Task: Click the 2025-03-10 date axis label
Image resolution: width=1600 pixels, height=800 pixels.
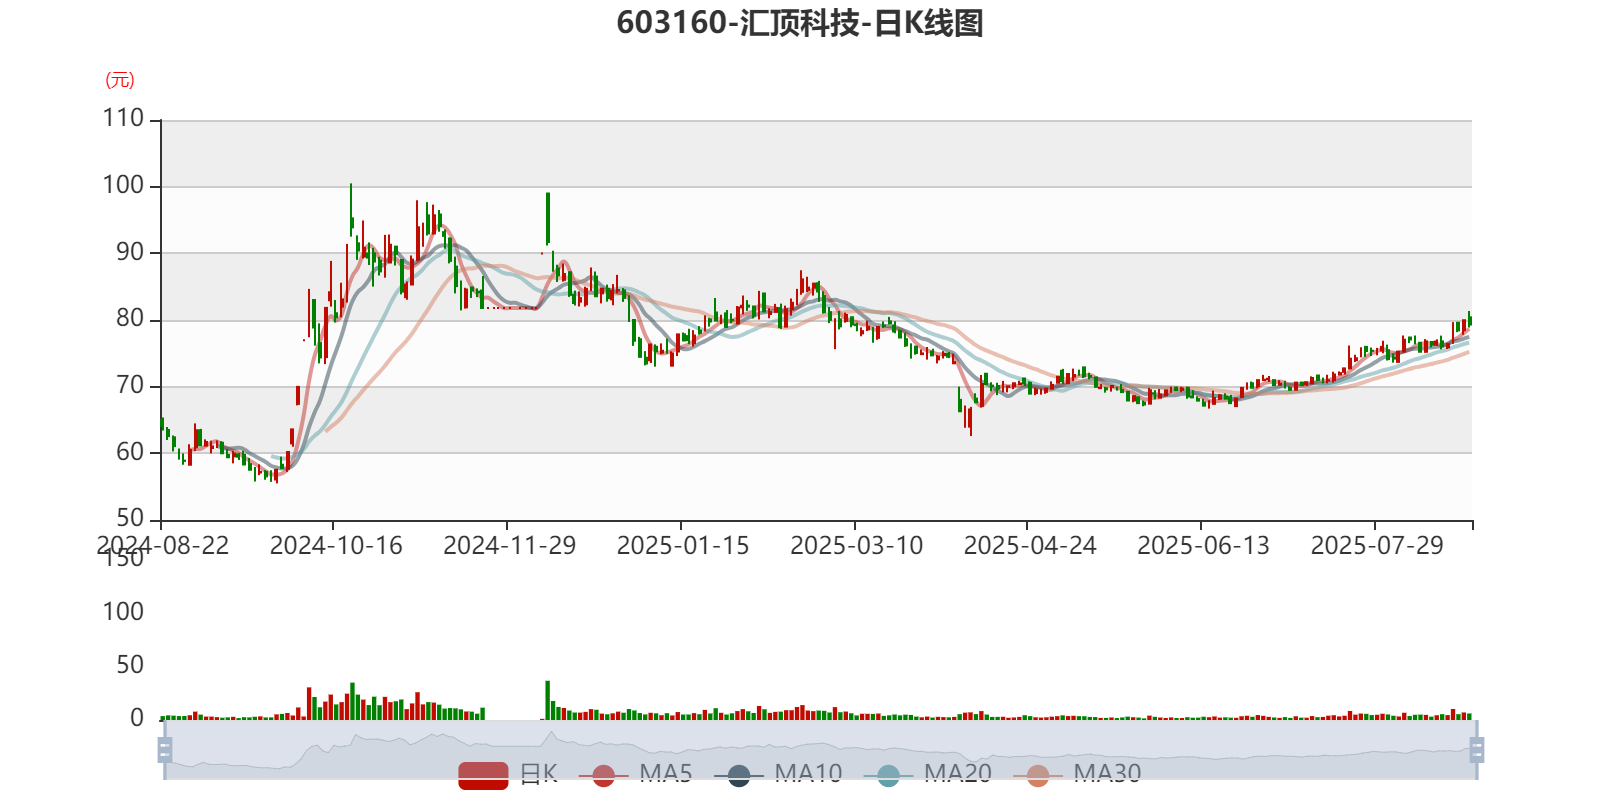Action: (857, 546)
